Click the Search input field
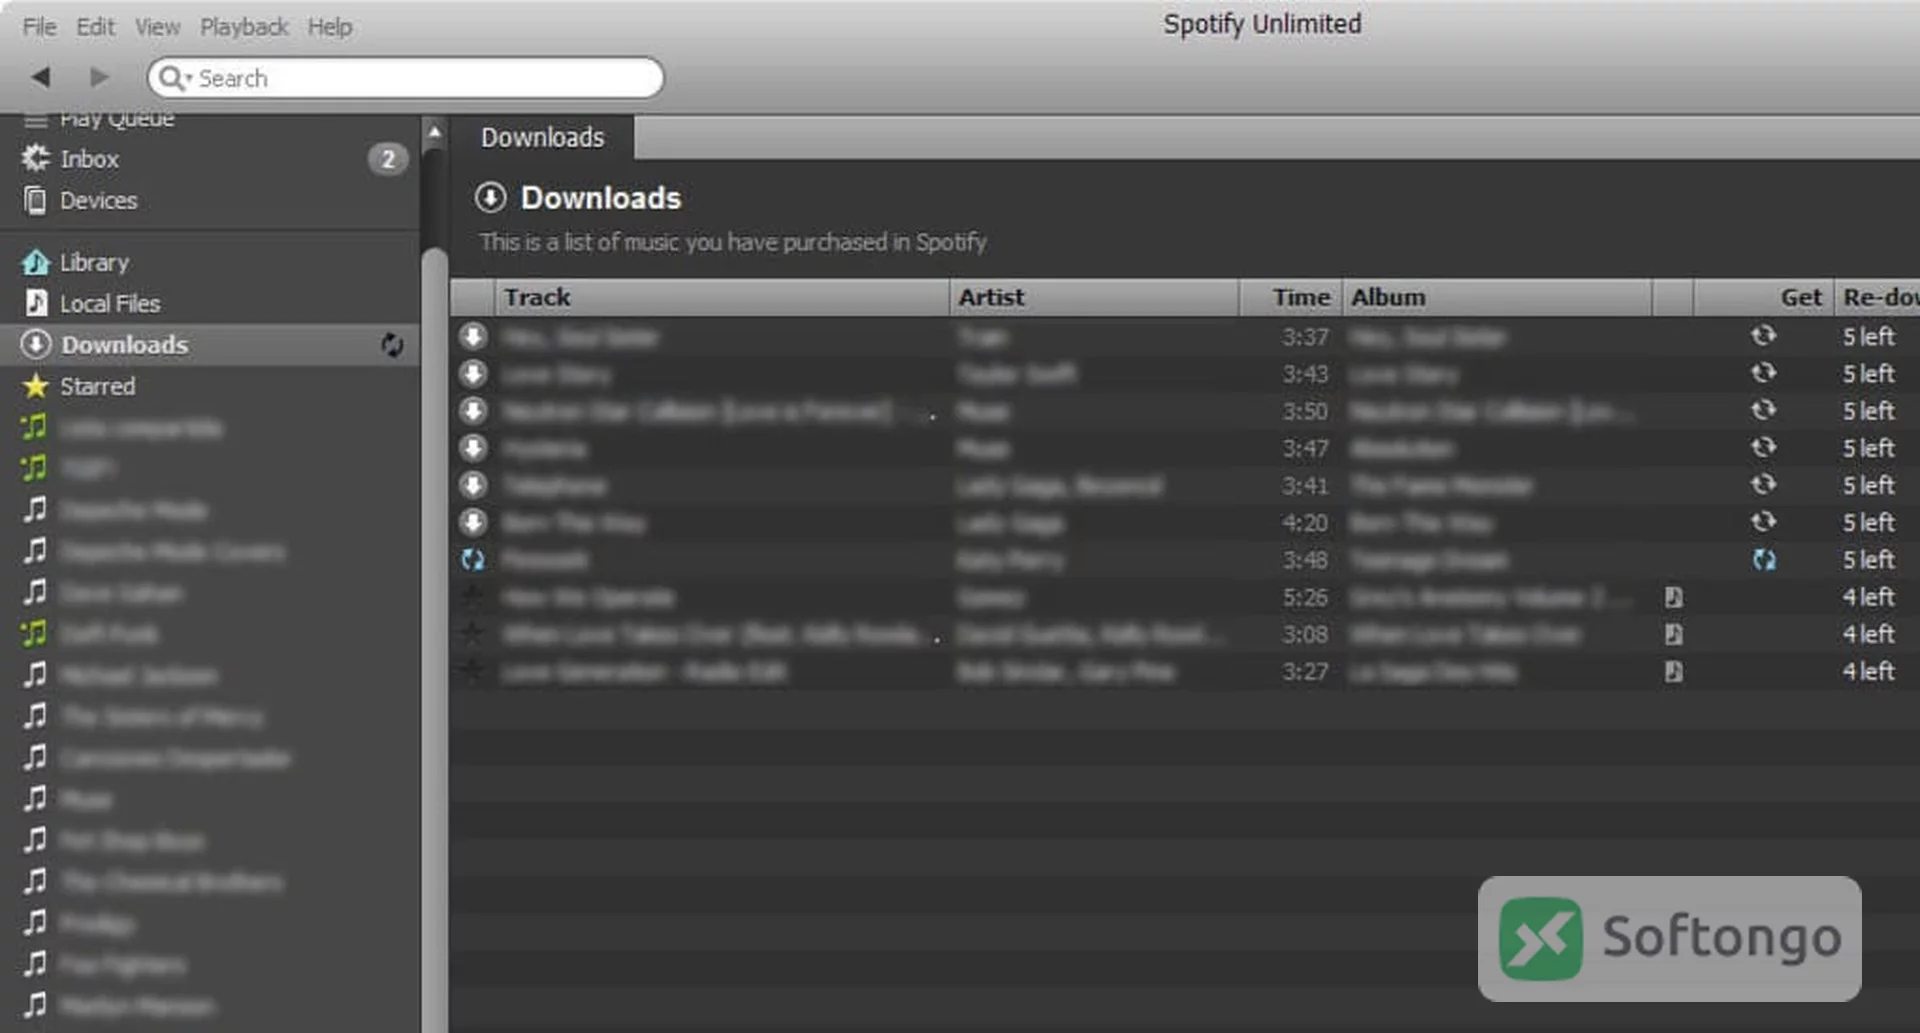1920x1033 pixels. pos(405,78)
